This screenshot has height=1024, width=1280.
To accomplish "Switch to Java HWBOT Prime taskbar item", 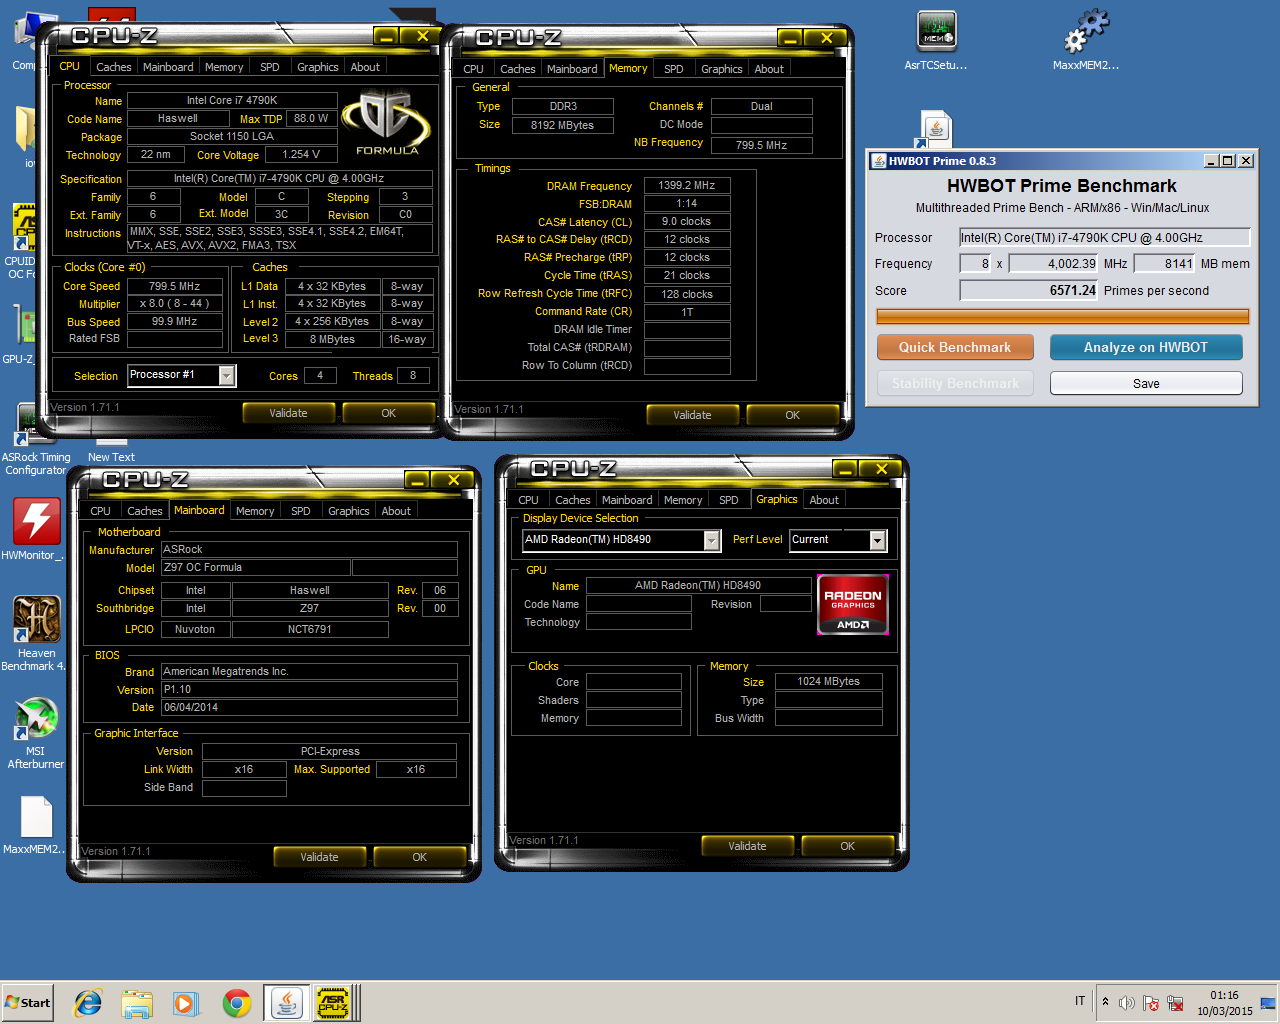I will pos(286,1003).
